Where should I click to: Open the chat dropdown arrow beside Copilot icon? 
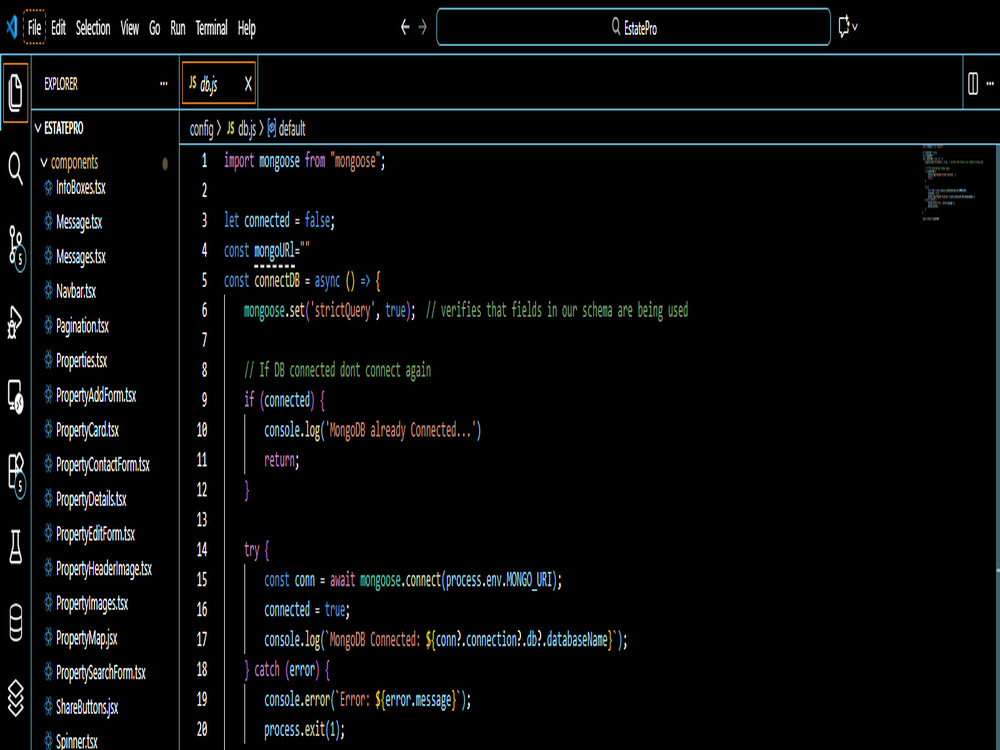(855, 27)
